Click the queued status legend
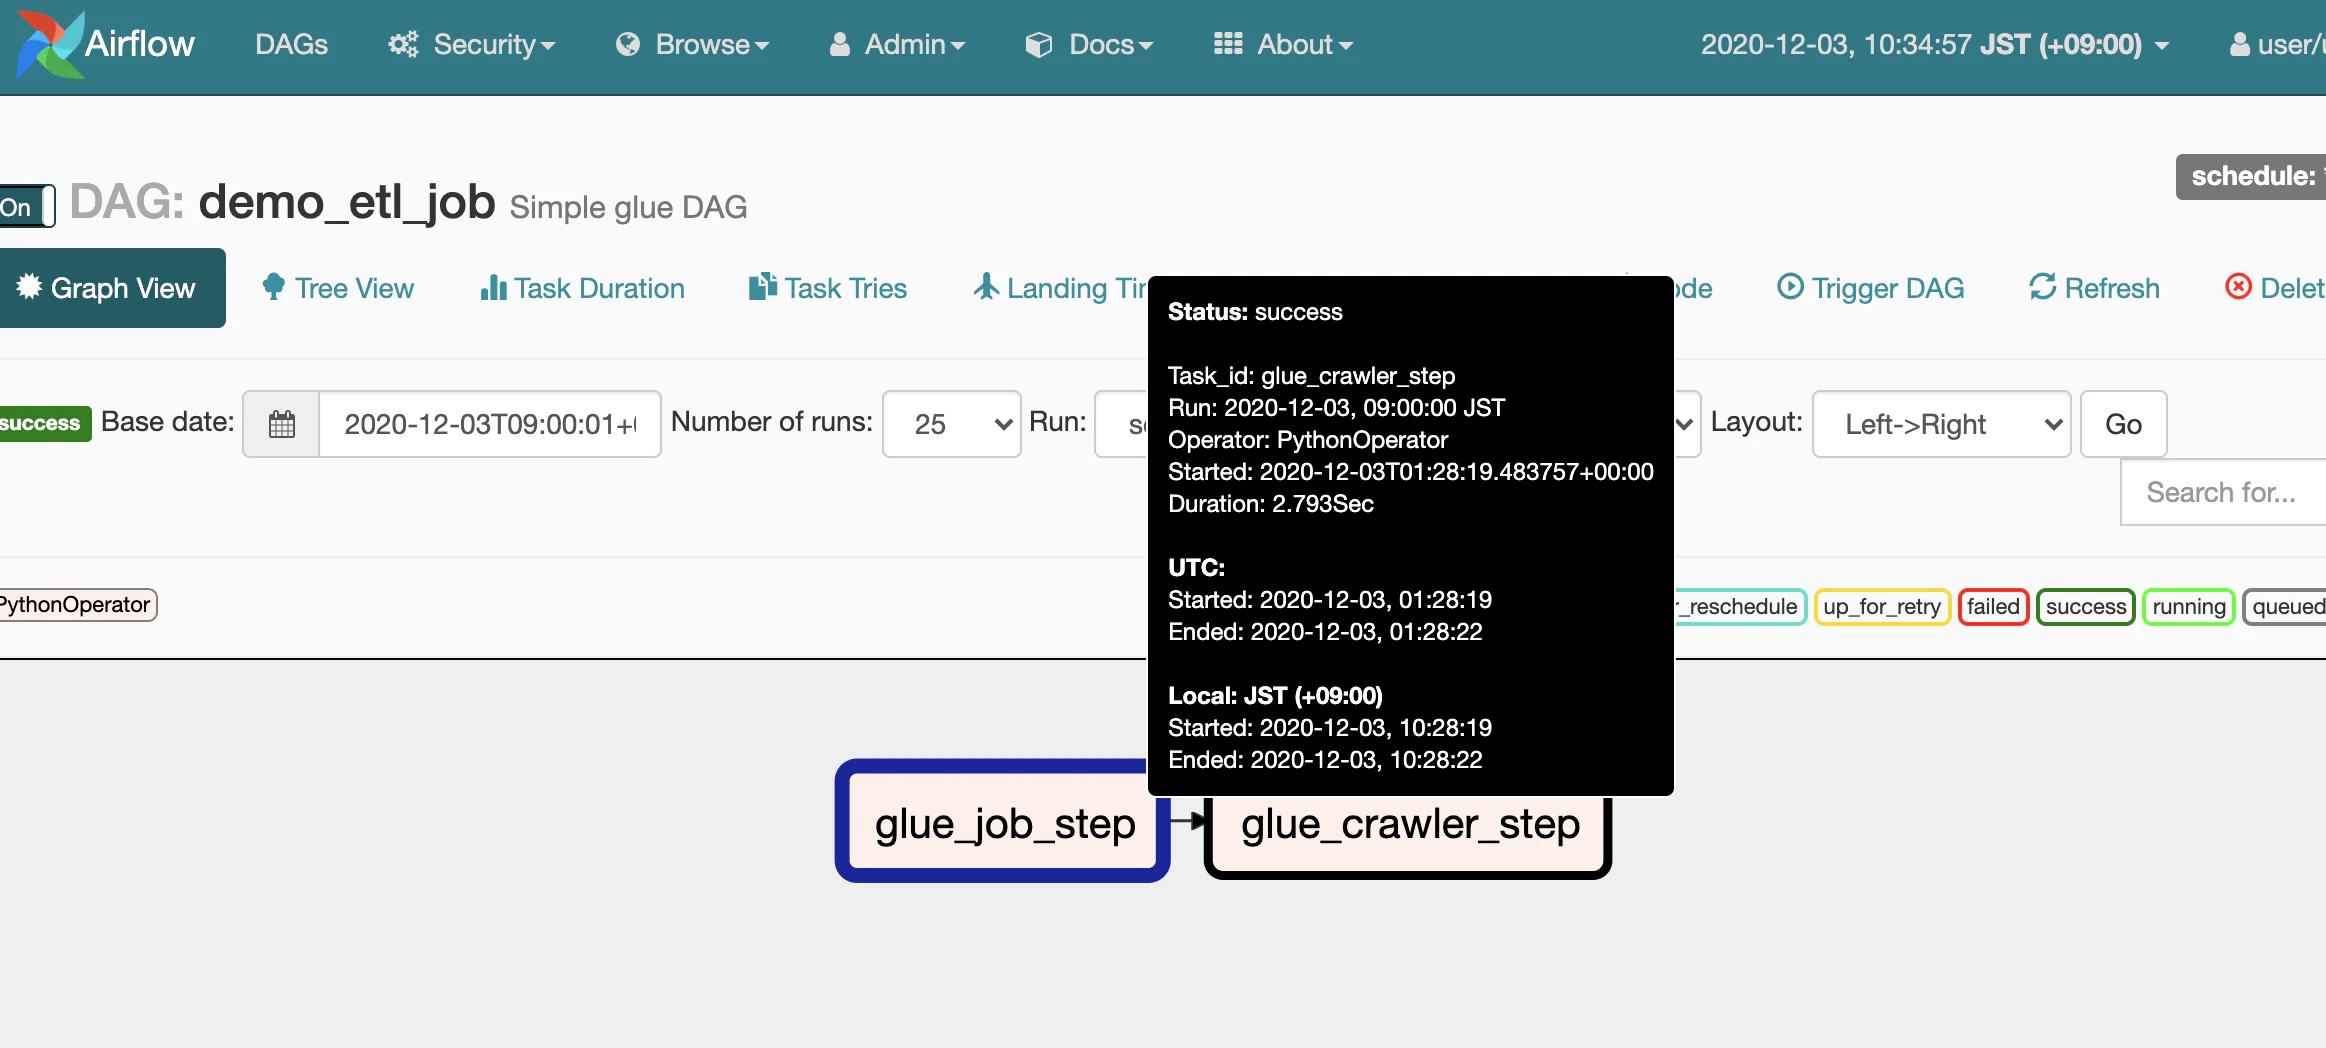This screenshot has width=2326, height=1048. coord(2285,607)
